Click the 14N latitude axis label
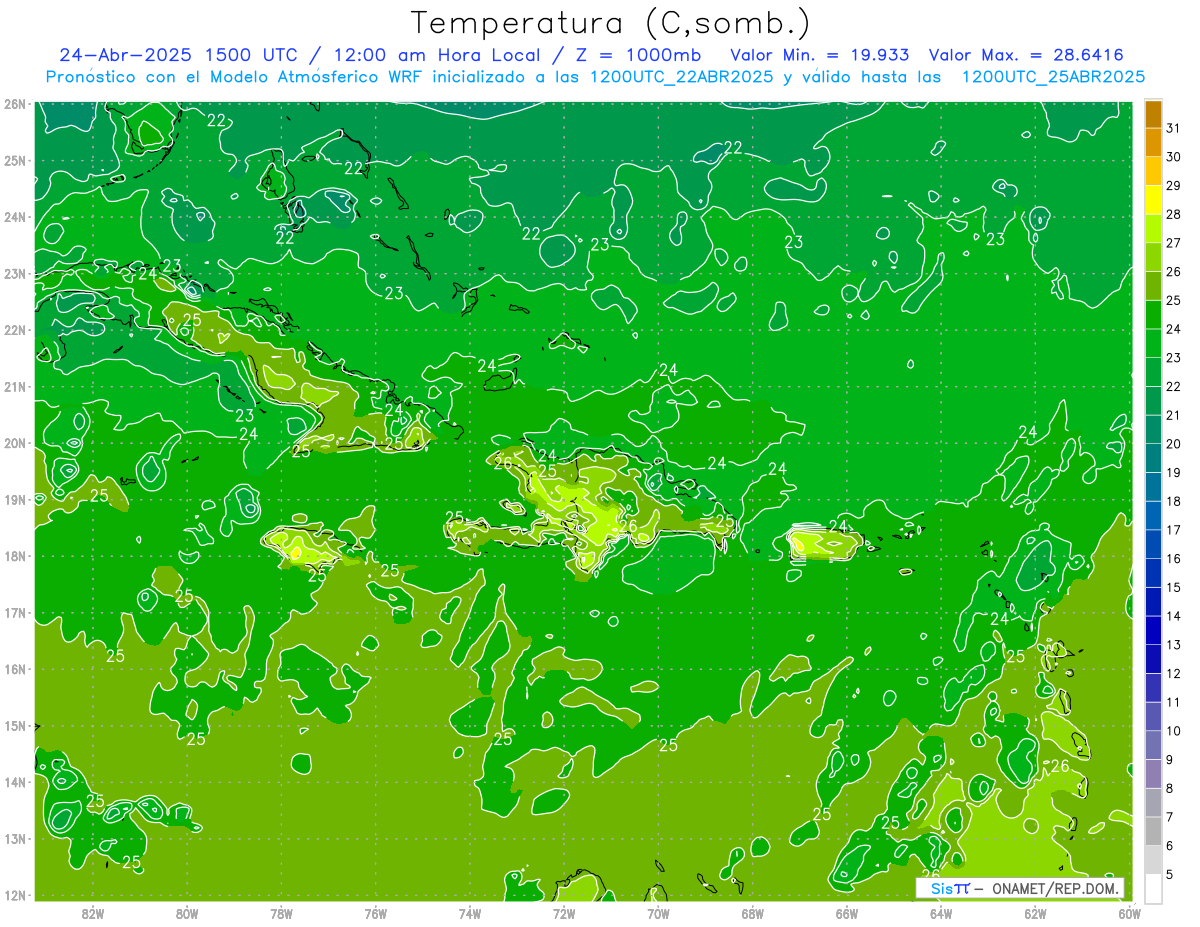Viewport: 1200px width, 927px height. [14, 782]
